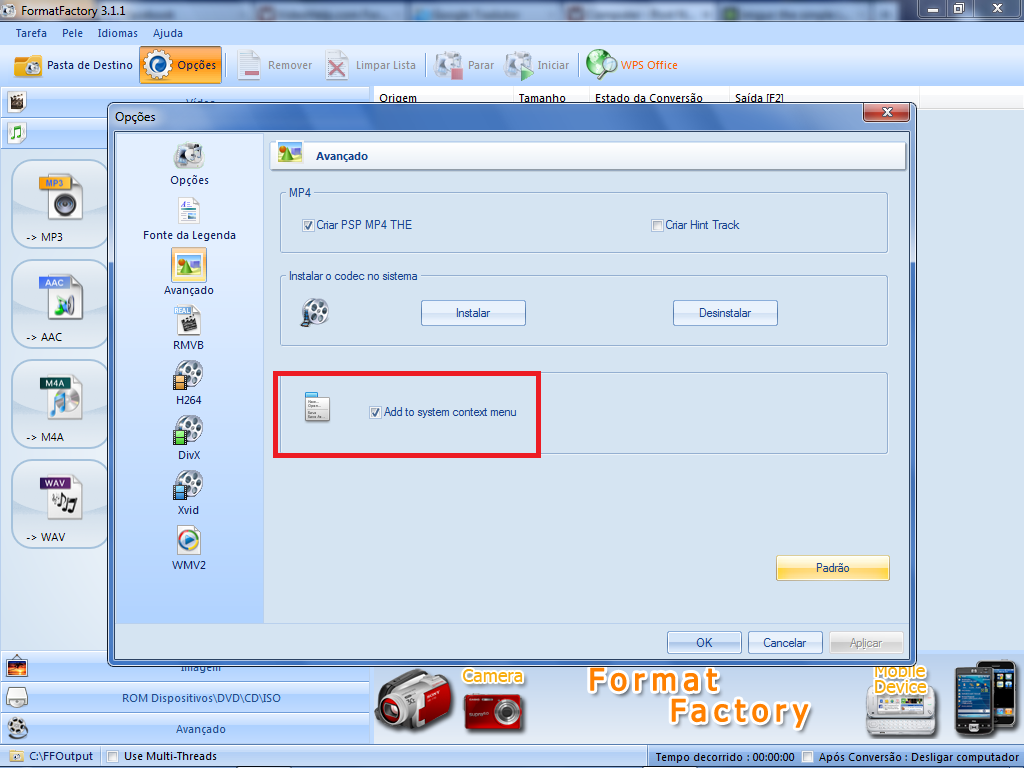Select the H264 settings category
Image resolution: width=1024 pixels, height=768 pixels.
point(189,383)
